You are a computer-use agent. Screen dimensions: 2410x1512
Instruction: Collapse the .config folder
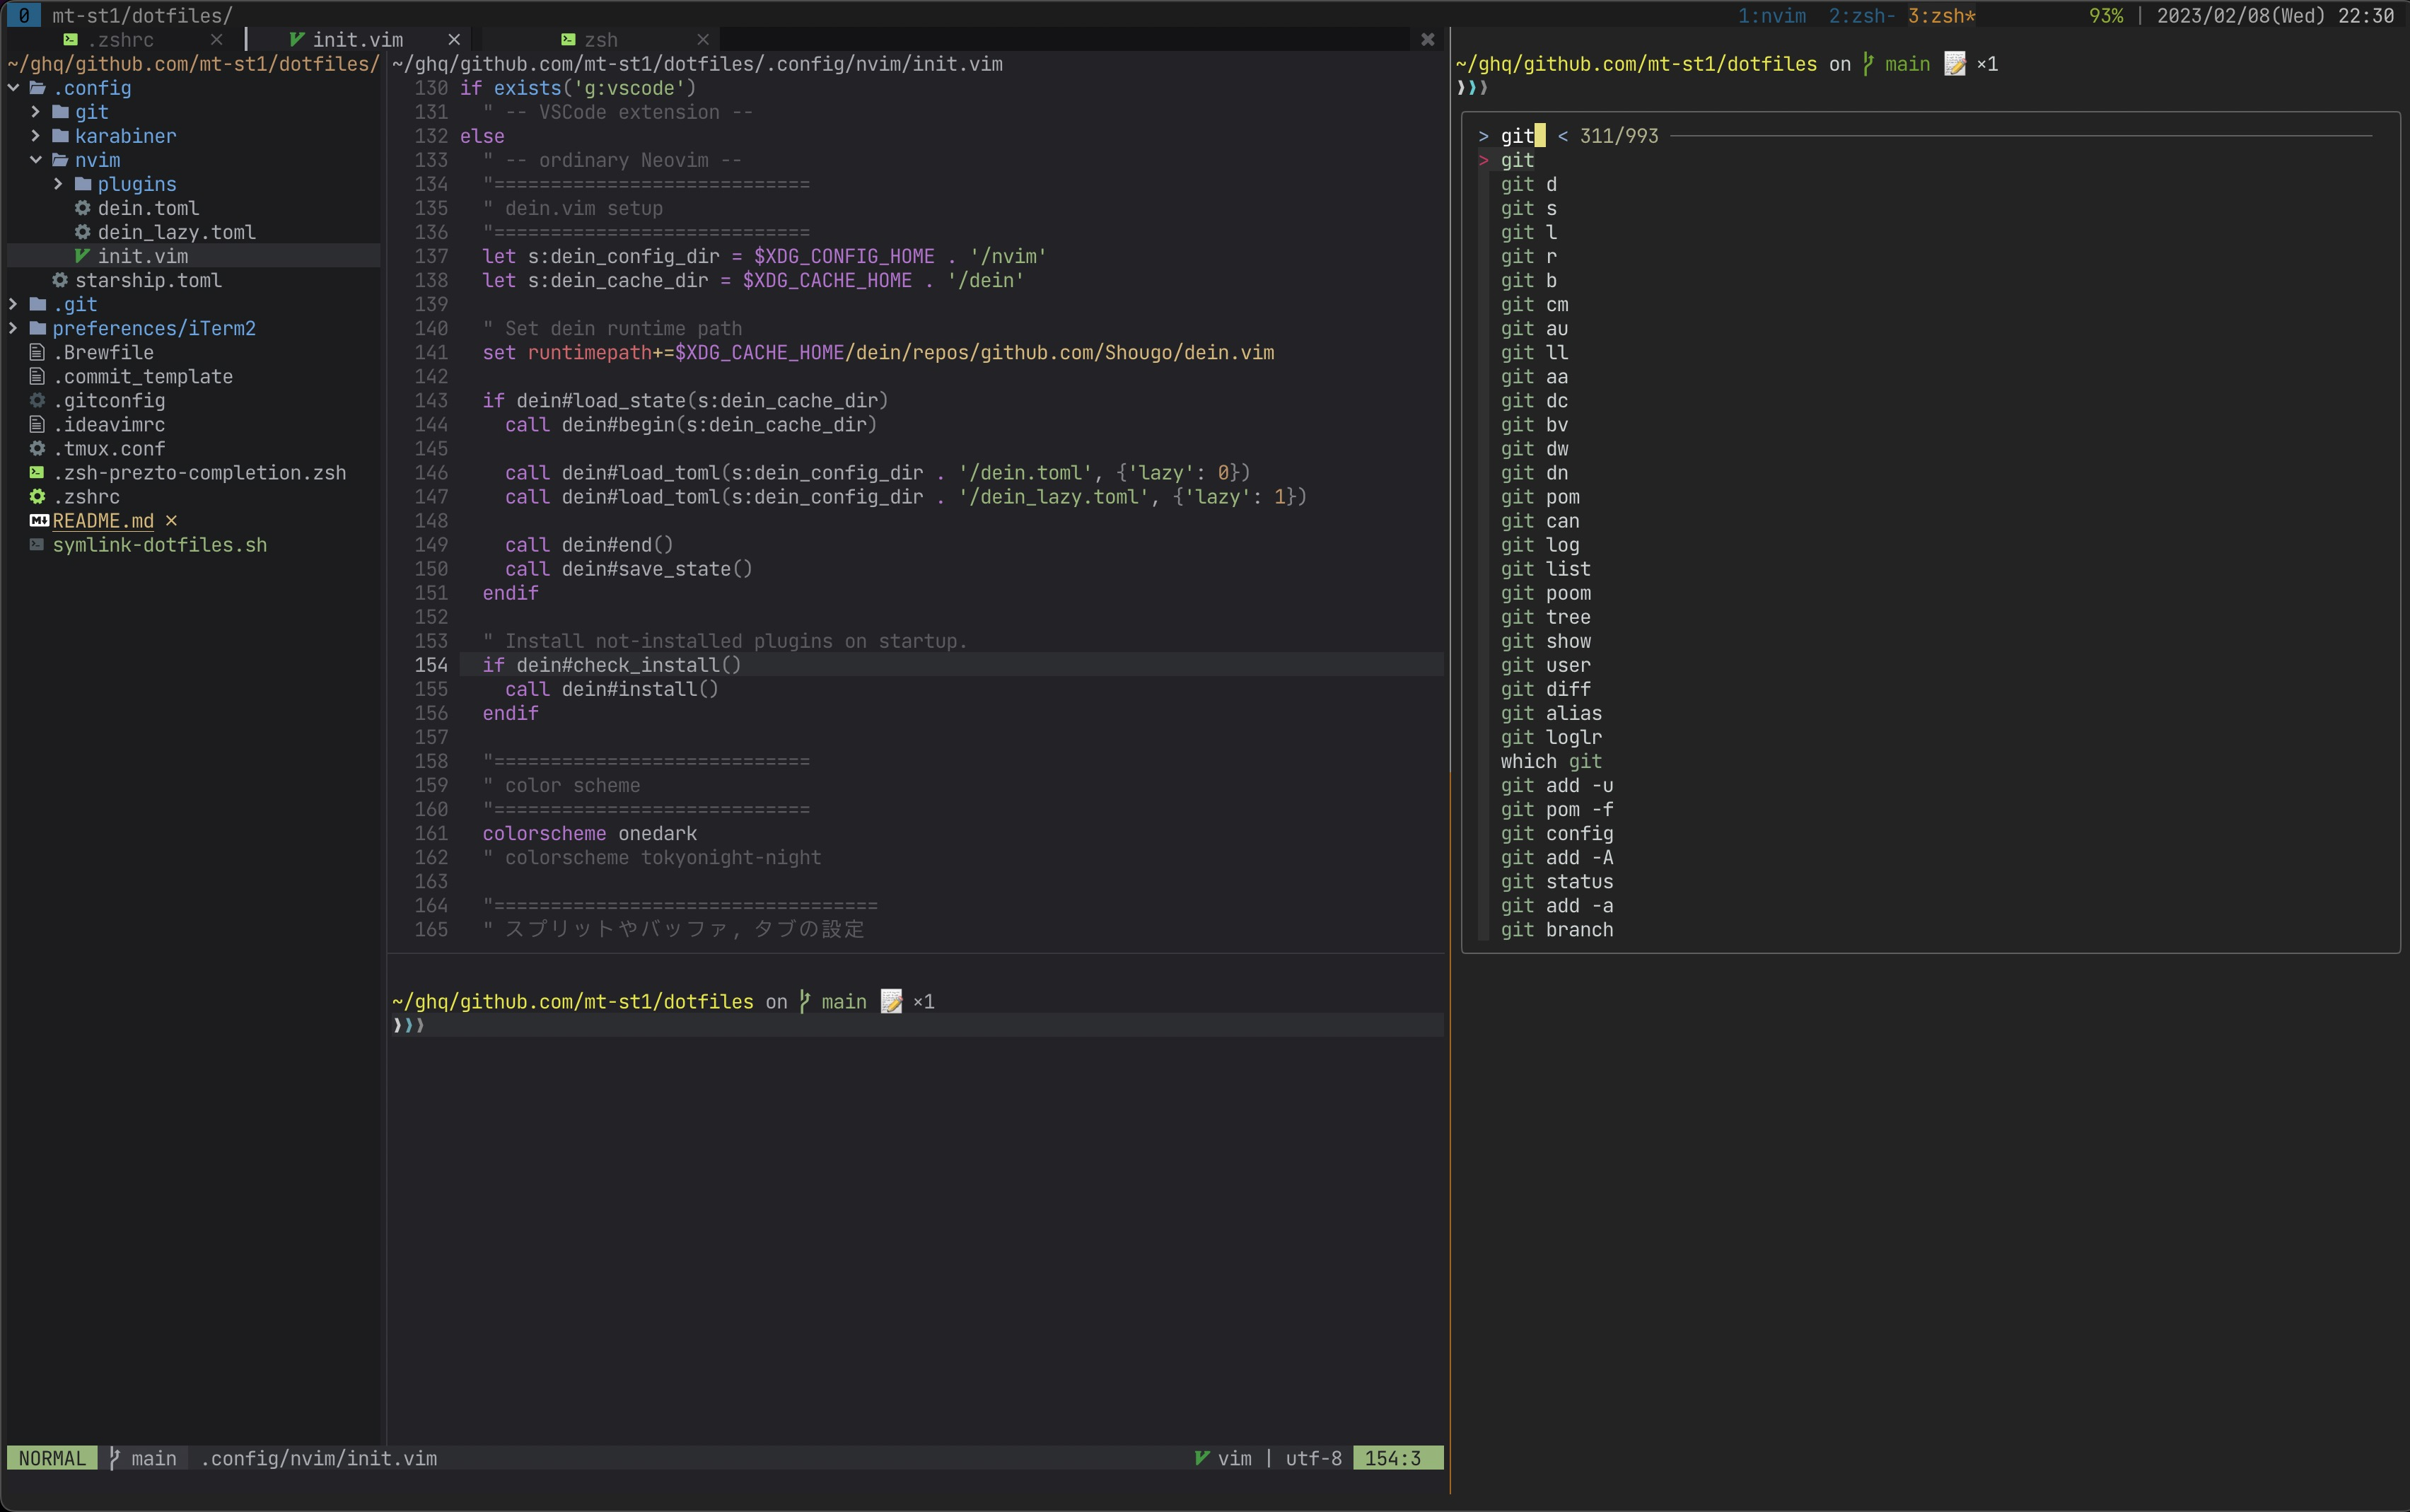[x=14, y=88]
